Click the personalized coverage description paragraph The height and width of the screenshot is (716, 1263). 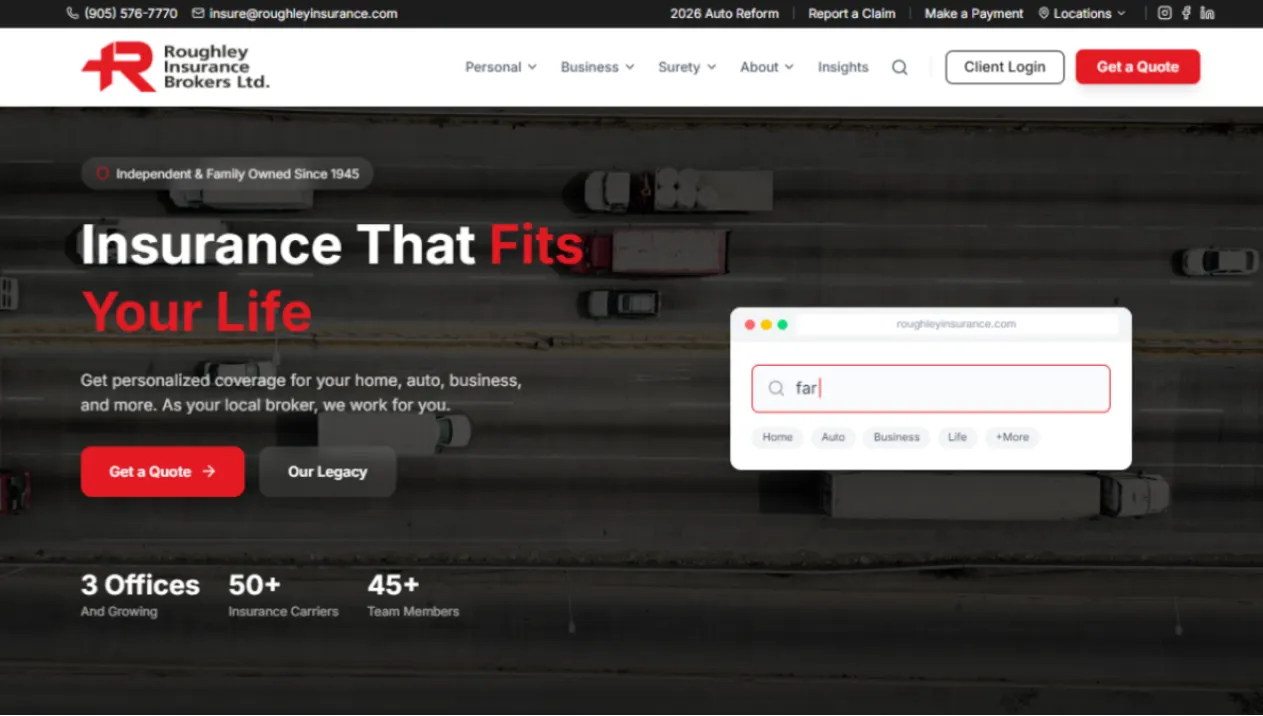click(301, 393)
